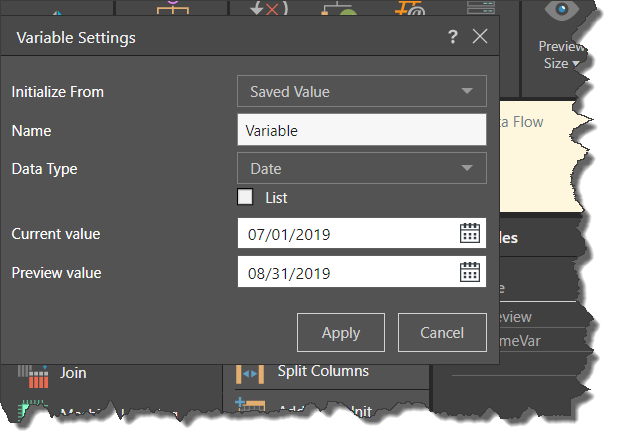
Task: Click the Cancel button
Action: (x=442, y=332)
